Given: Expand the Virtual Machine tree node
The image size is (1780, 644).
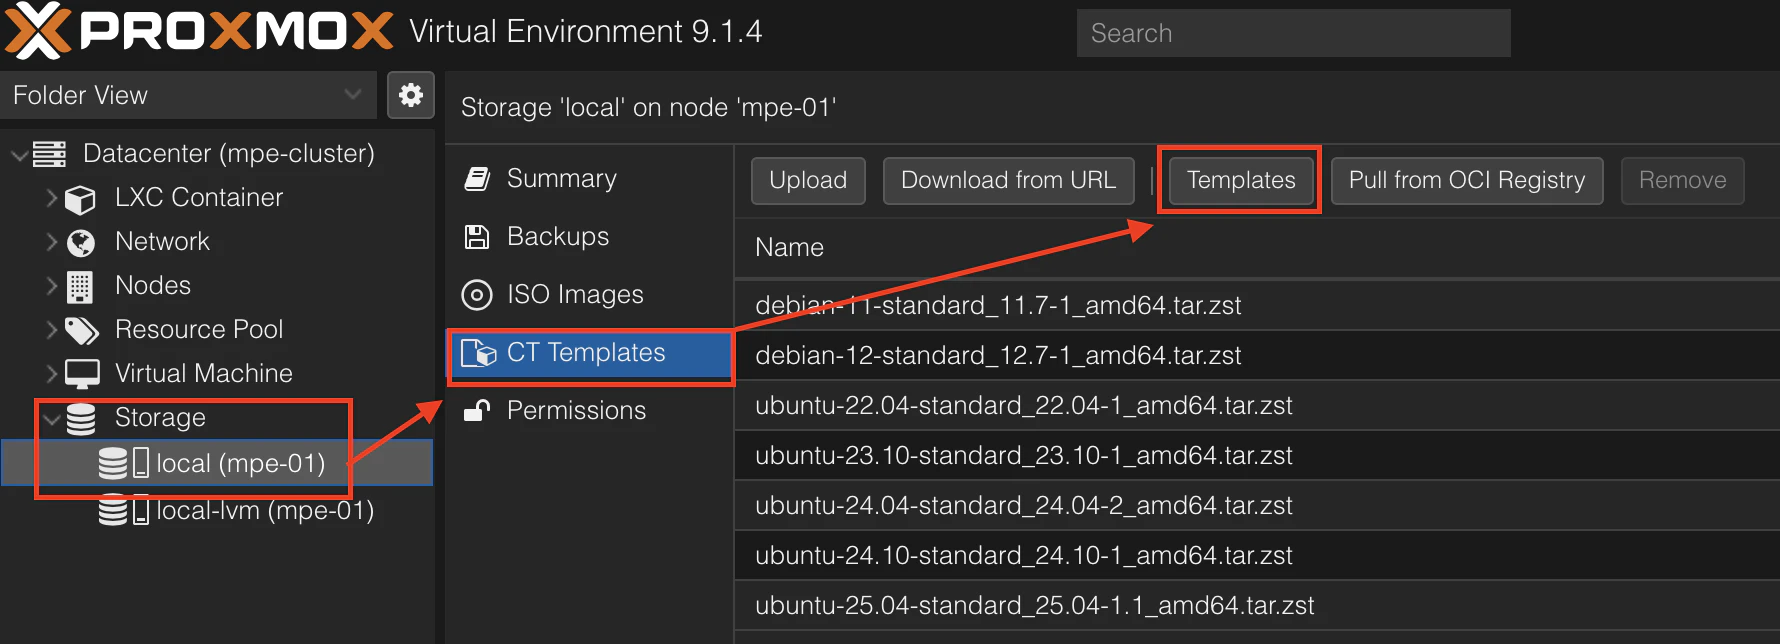Looking at the screenshot, I should click(x=51, y=374).
